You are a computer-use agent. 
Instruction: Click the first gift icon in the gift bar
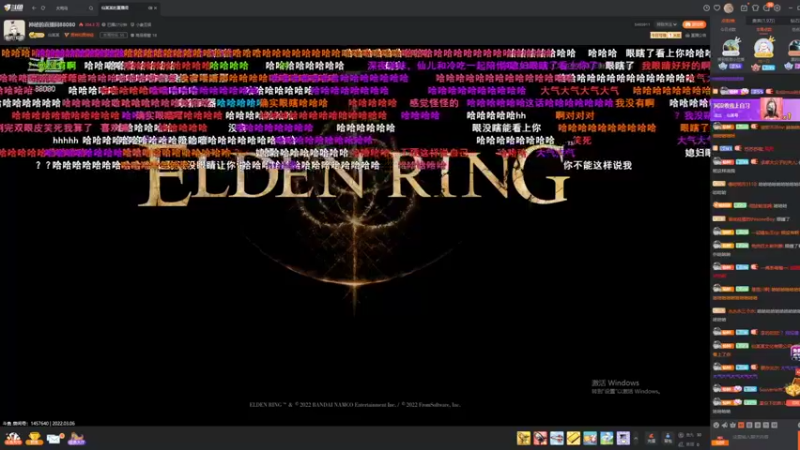click(523, 438)
